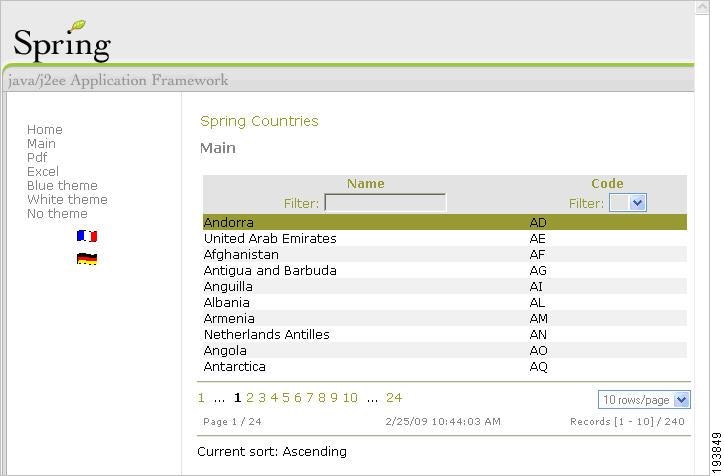This screenshot has height=476, width=724.
Task: Sort by the Code column header
Action: click(607, 184)
